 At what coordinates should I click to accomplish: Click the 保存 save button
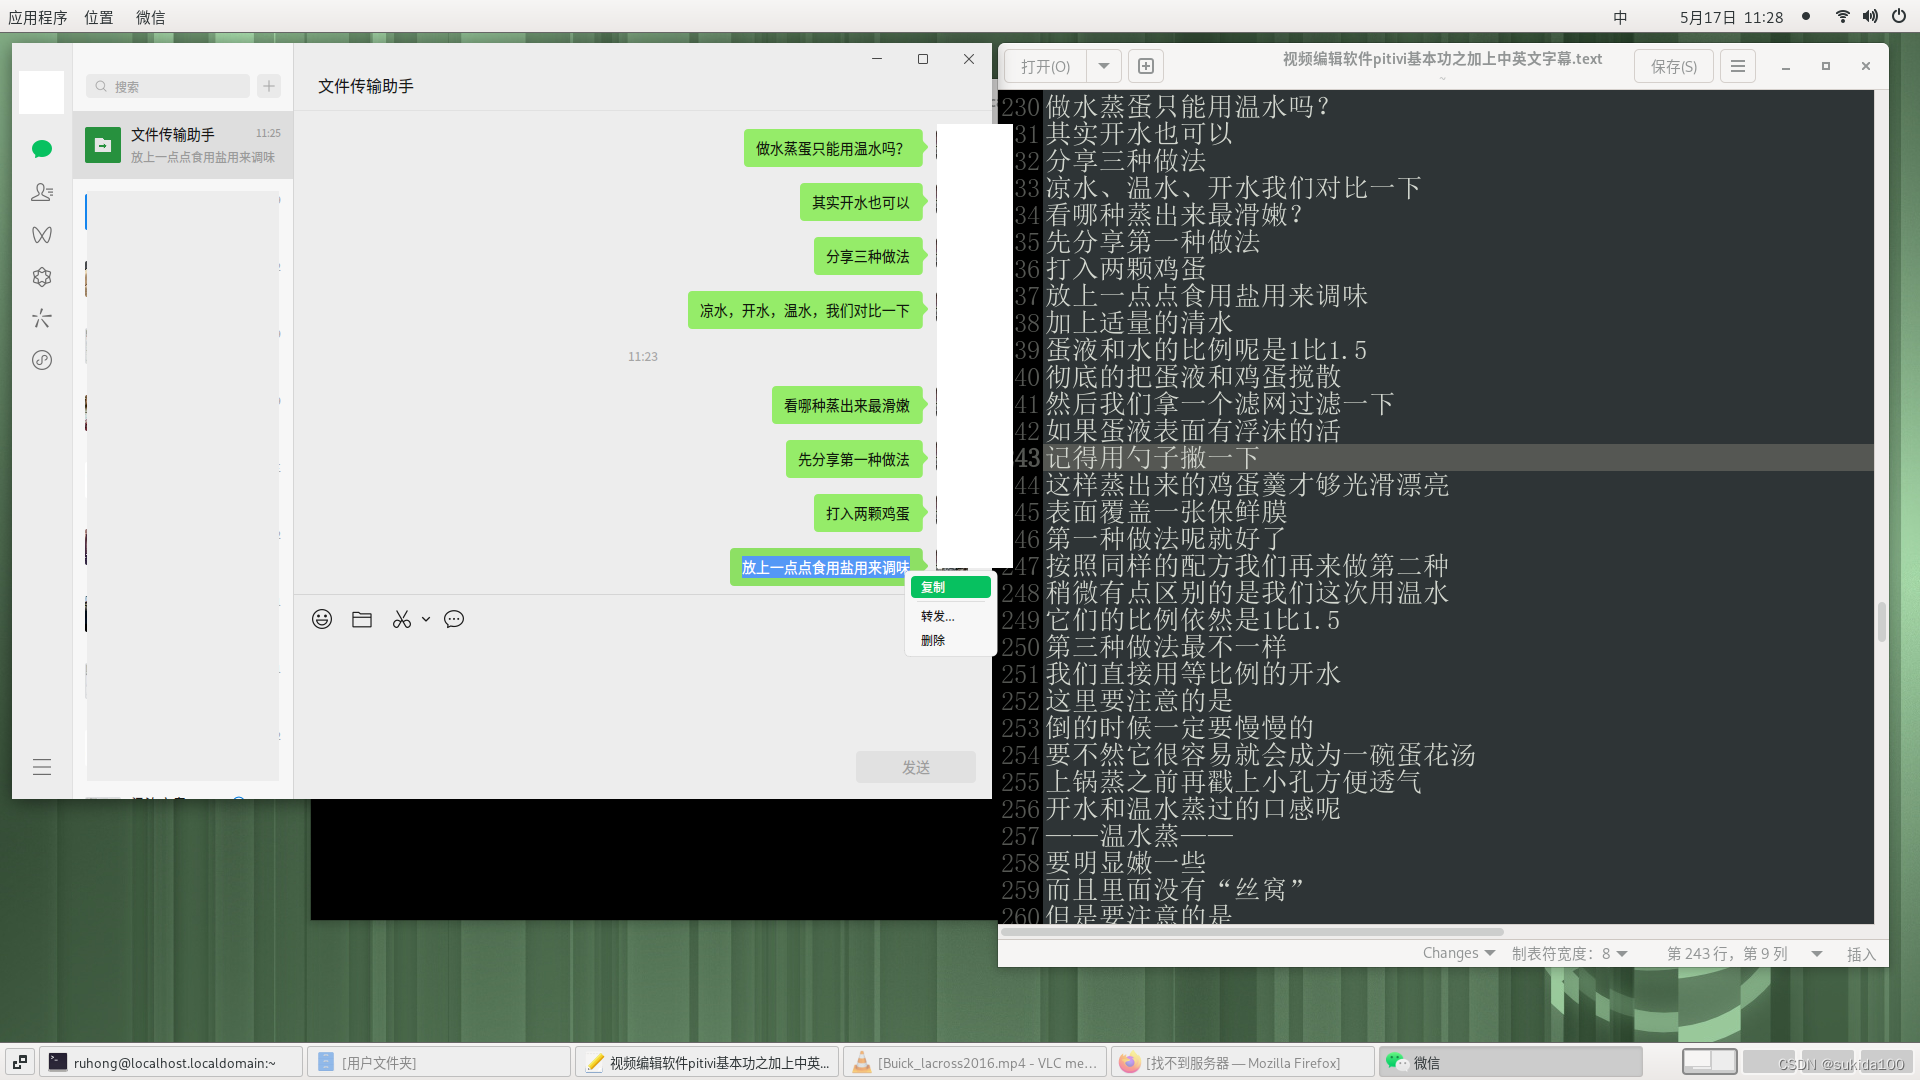tap(1673, 66)
